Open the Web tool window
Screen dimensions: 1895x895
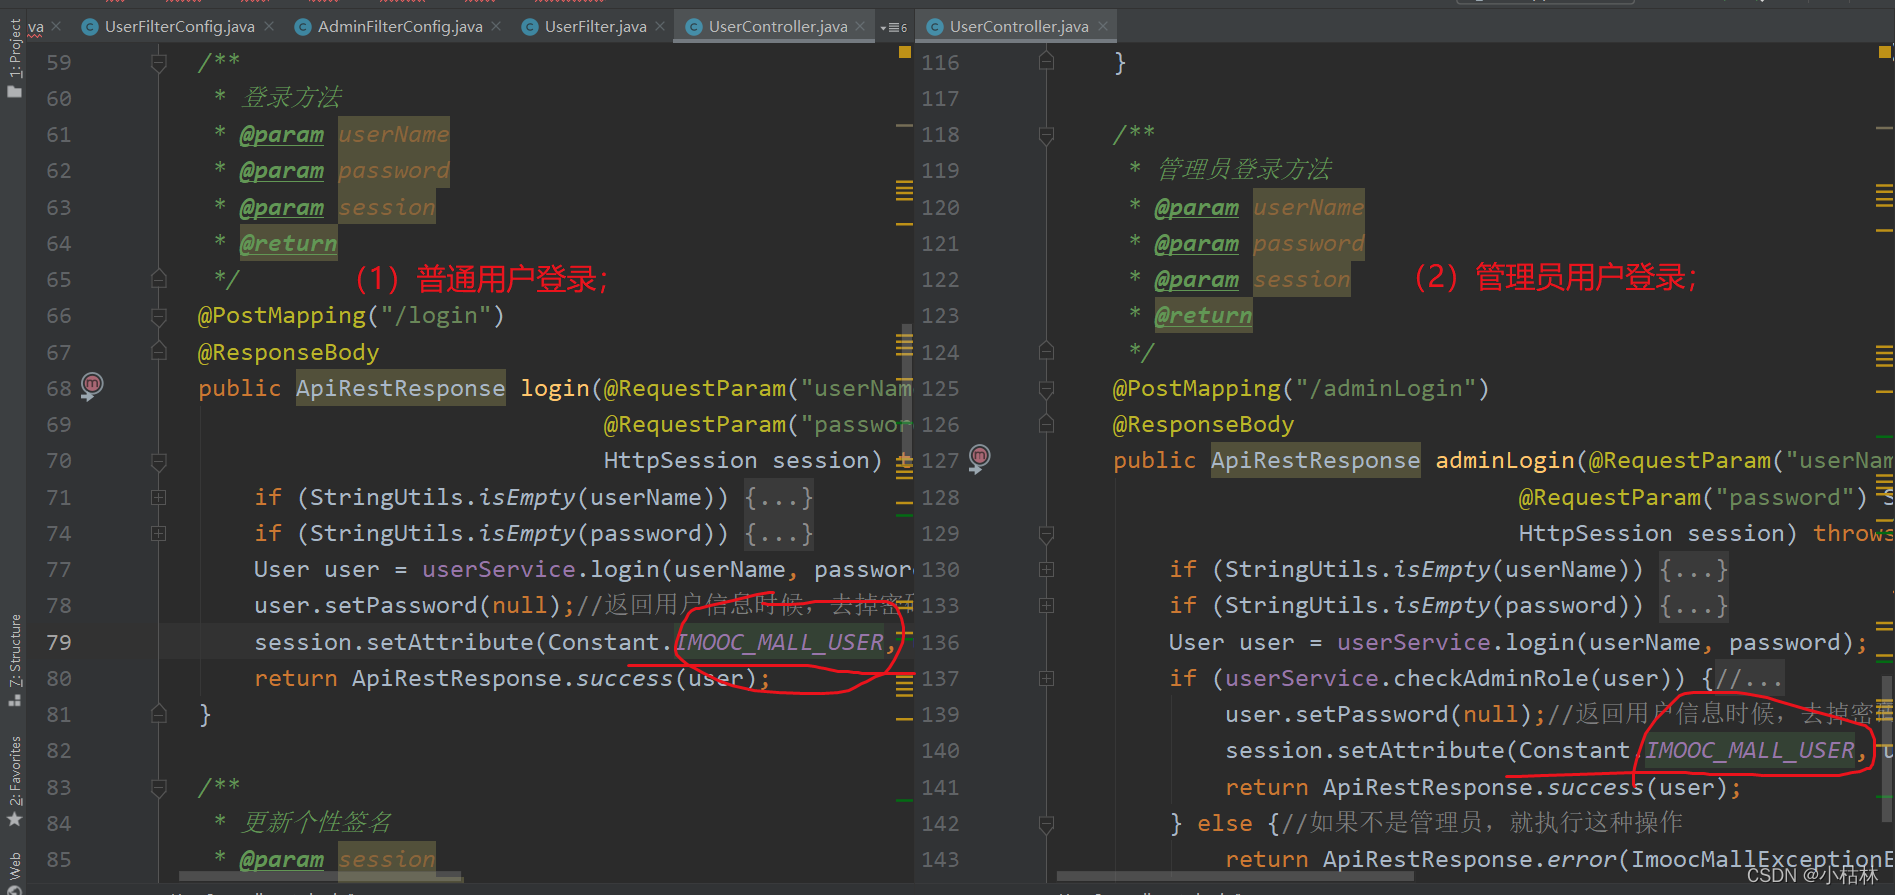coord(14,872)
